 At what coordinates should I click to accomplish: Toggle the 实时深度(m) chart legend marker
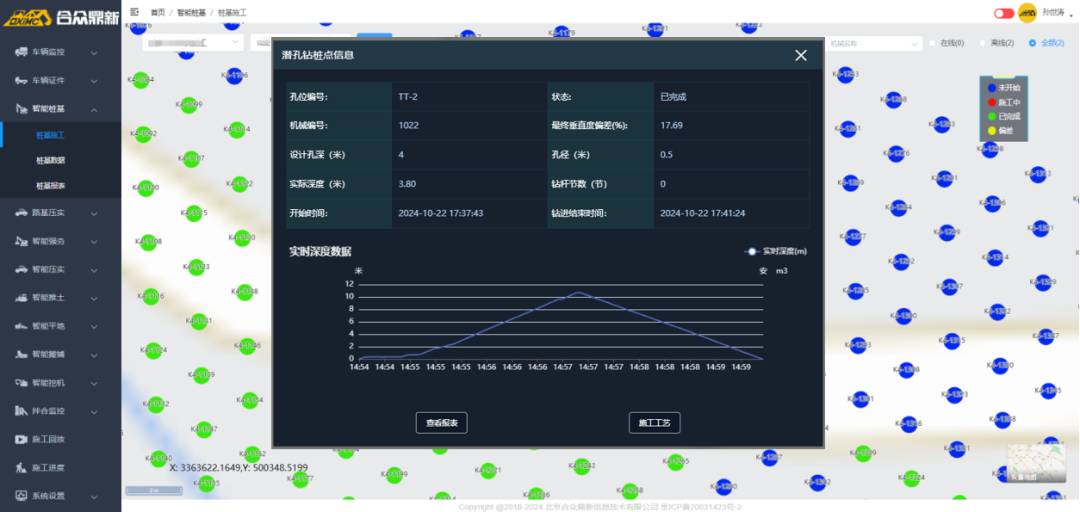pos(752,251)
